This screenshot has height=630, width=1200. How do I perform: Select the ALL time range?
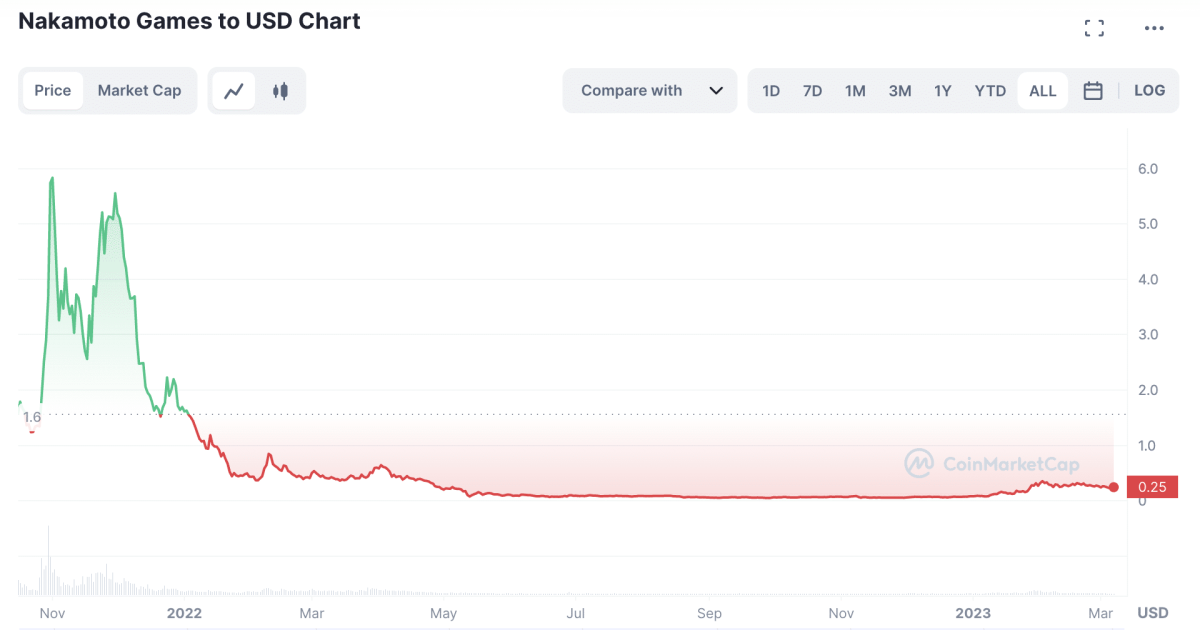(1042, 90)
